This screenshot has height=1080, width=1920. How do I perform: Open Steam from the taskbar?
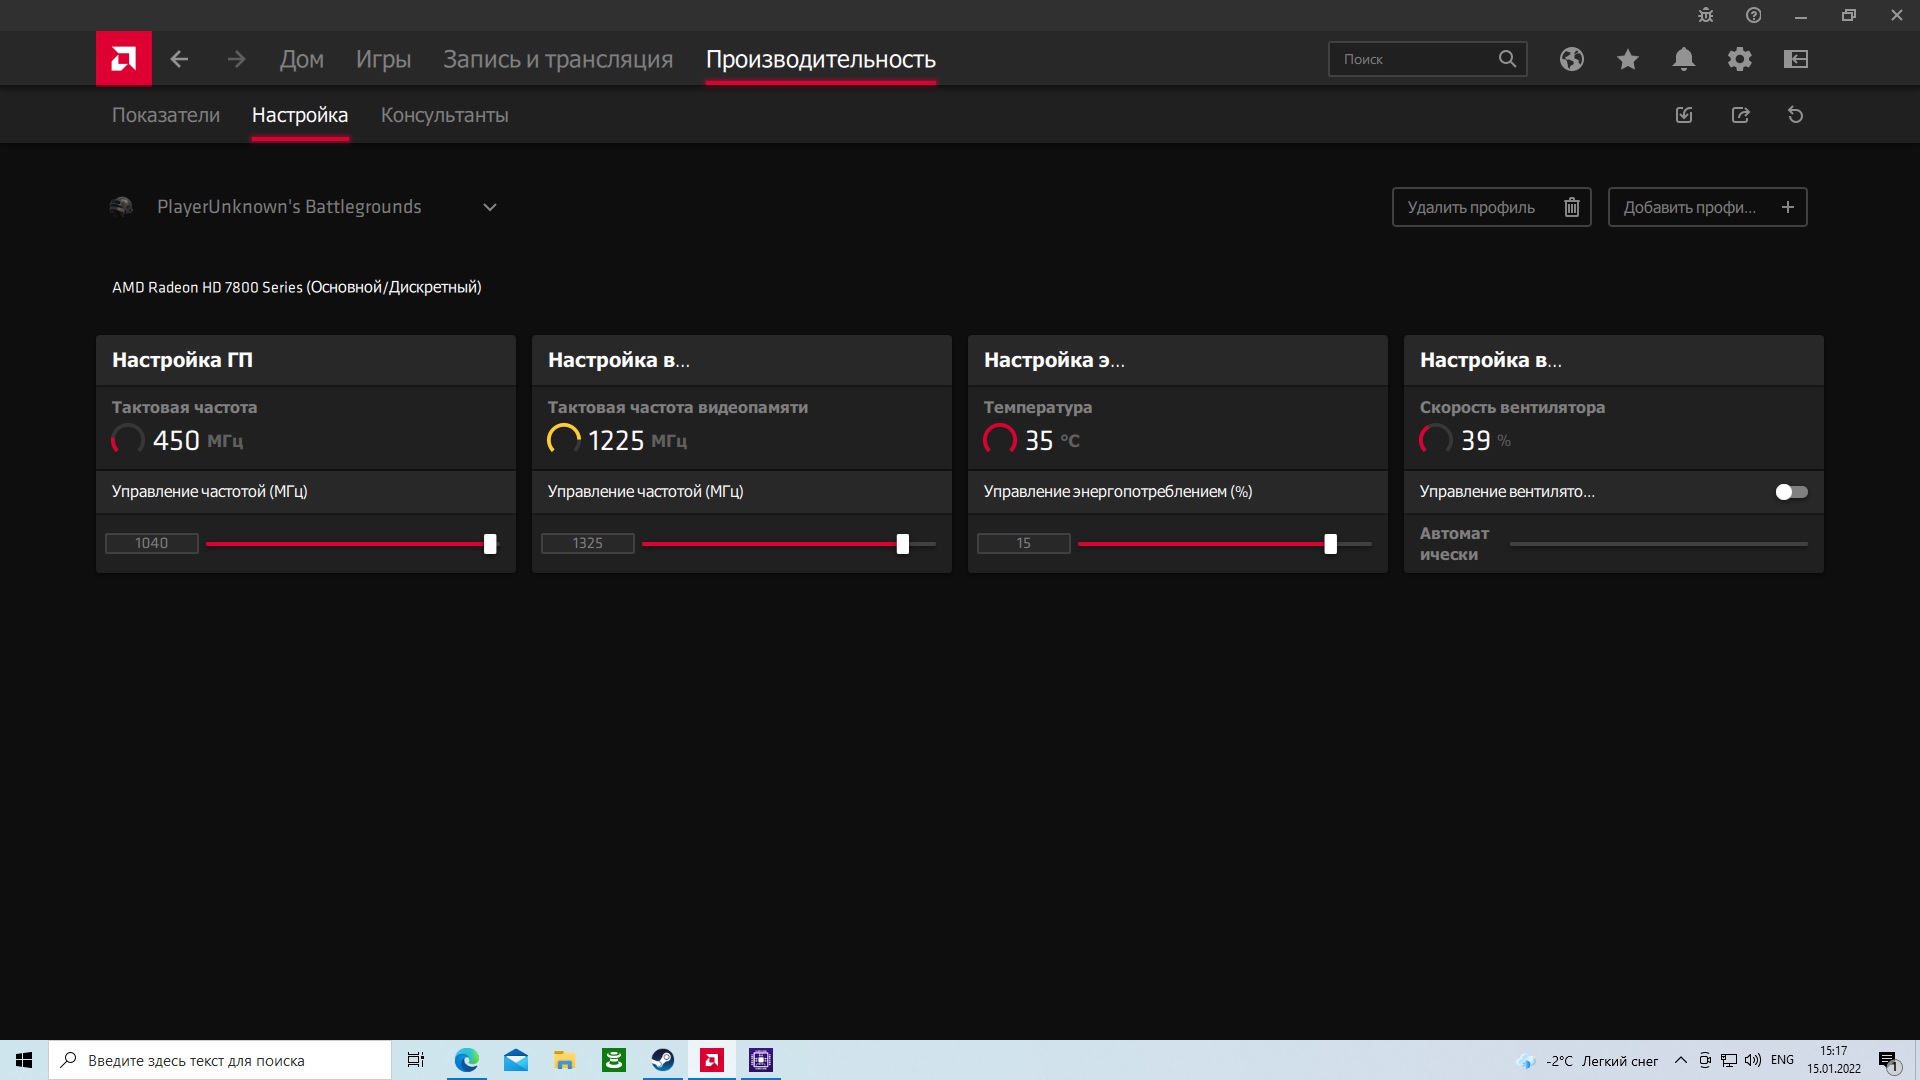click(x=662, y=1060)
